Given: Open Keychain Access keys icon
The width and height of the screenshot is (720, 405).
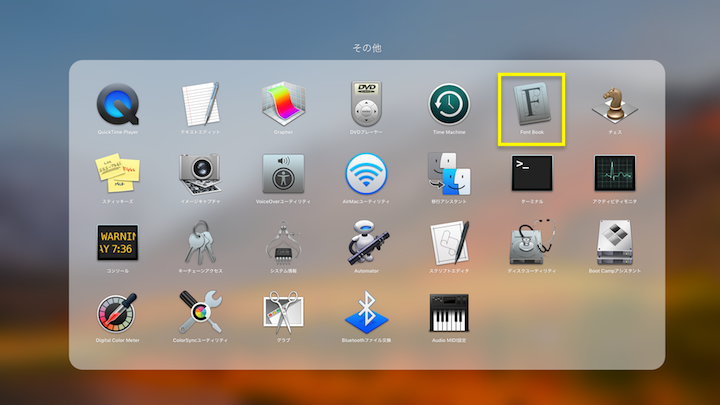Looking at the screenshot, I should 201,242.
